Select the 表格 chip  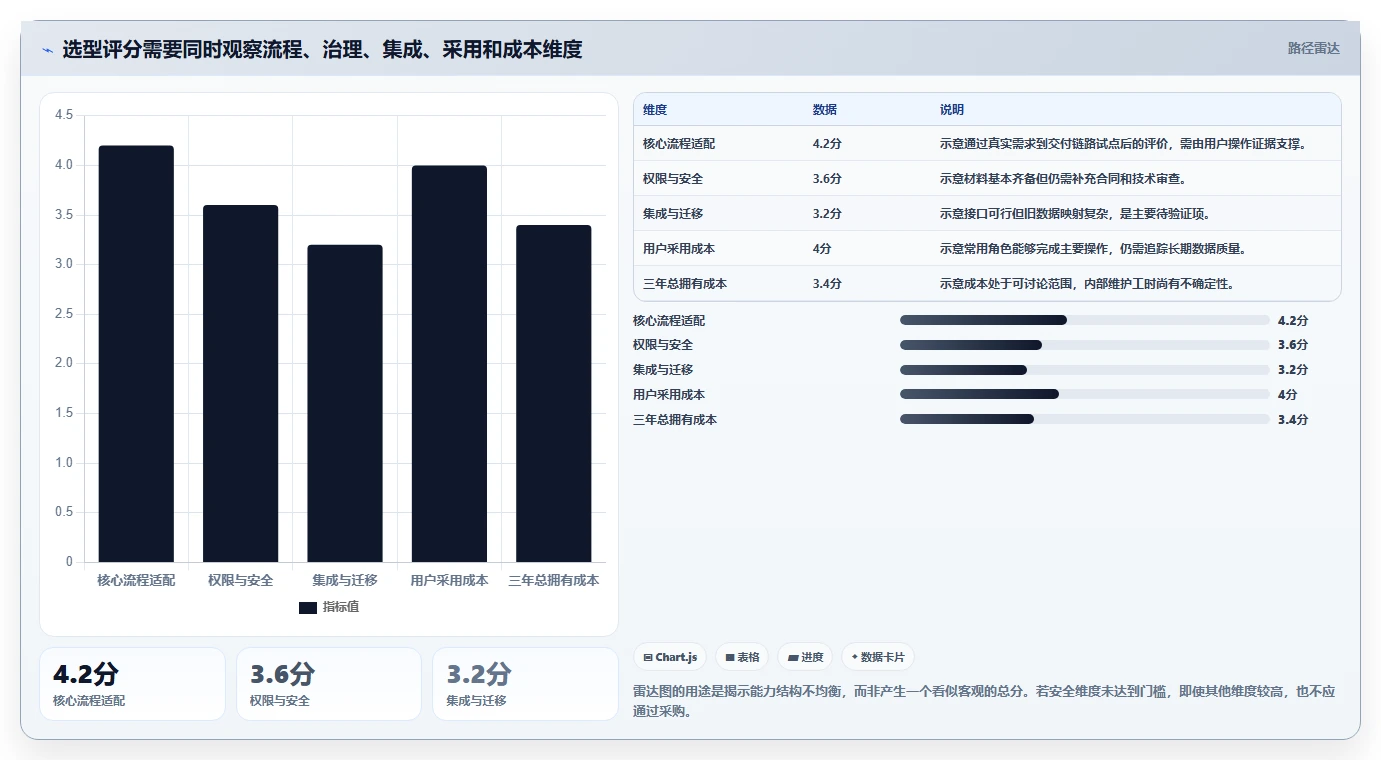coord(743,657)
